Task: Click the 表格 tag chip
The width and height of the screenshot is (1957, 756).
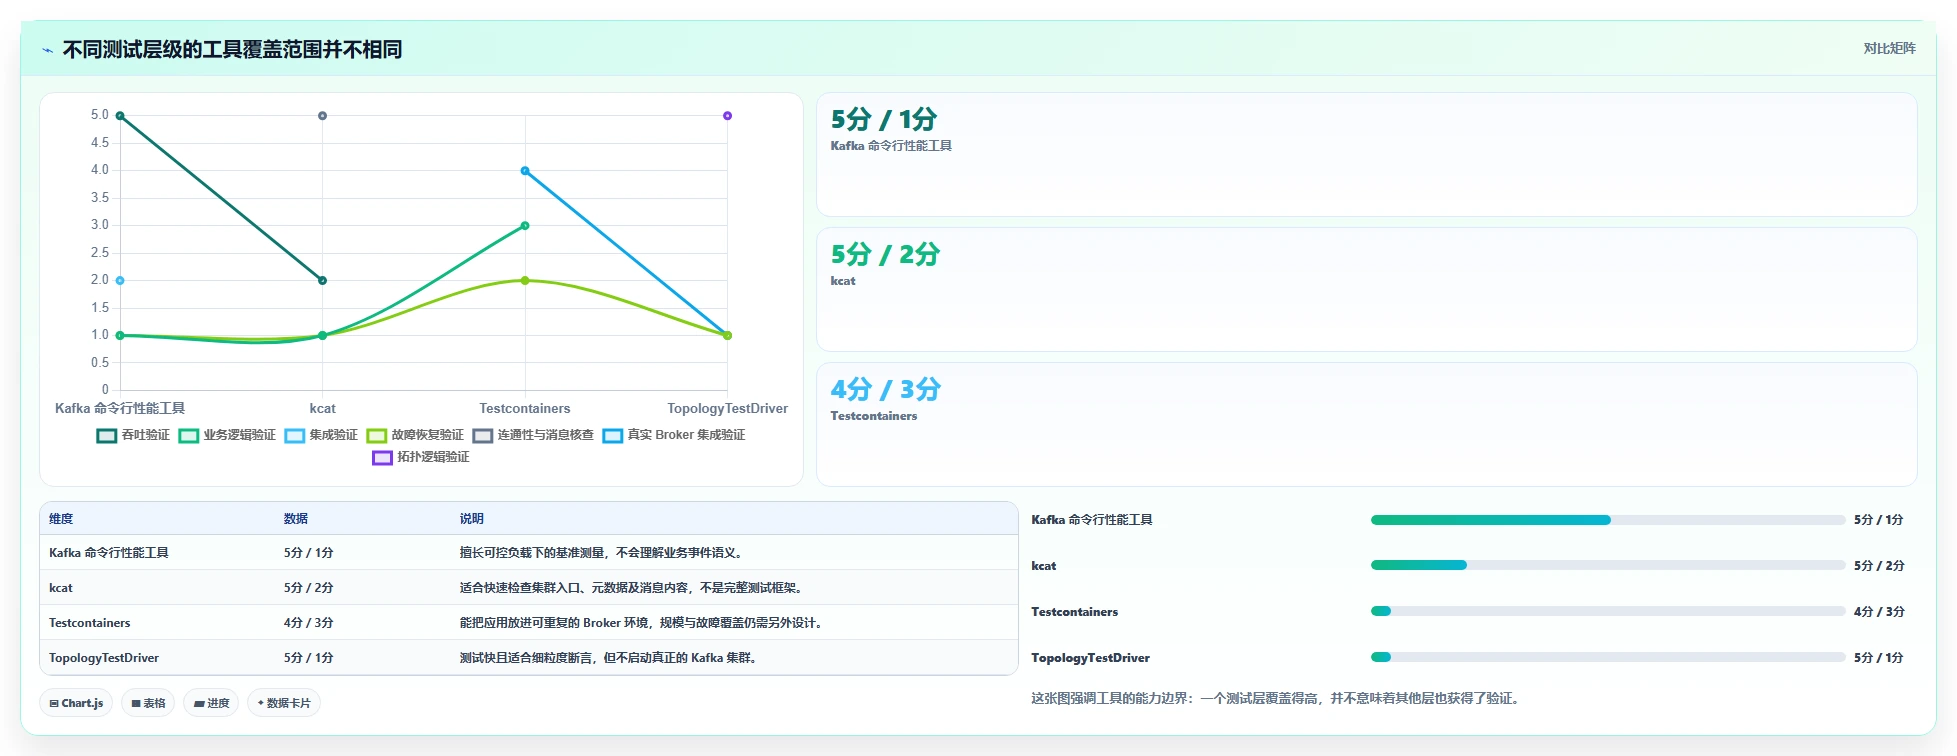Action: click(148, 703)
